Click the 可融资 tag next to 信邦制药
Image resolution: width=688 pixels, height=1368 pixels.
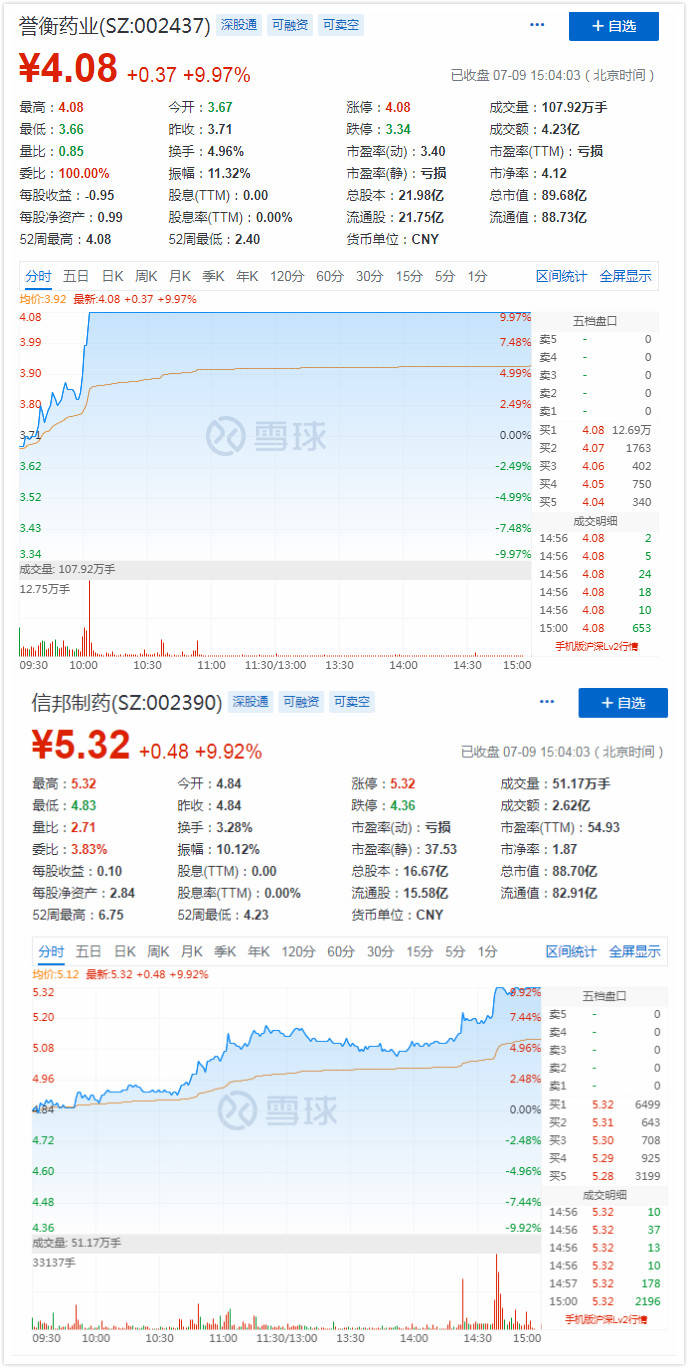coord(301,702)
